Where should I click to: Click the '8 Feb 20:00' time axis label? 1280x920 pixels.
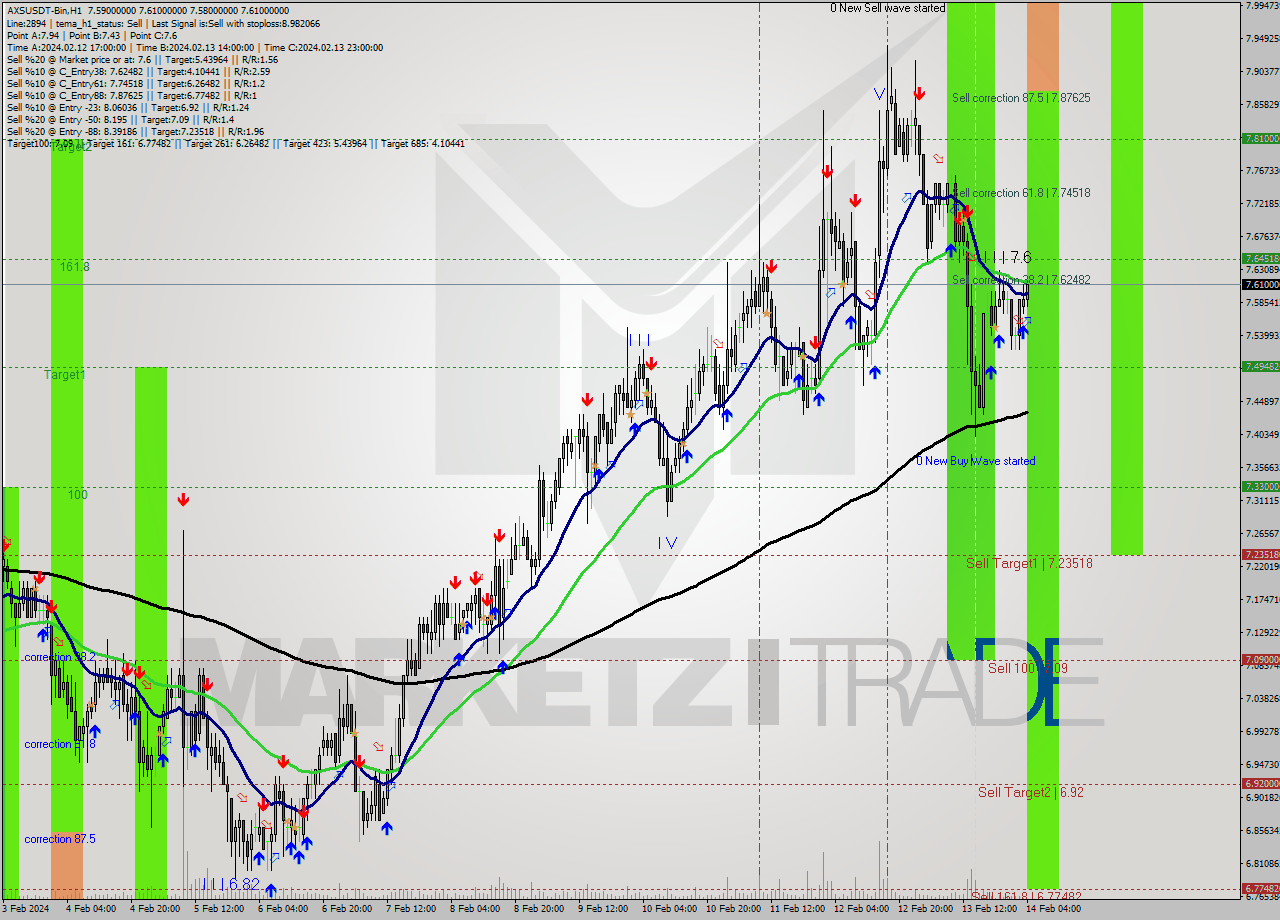click(539, 909)
